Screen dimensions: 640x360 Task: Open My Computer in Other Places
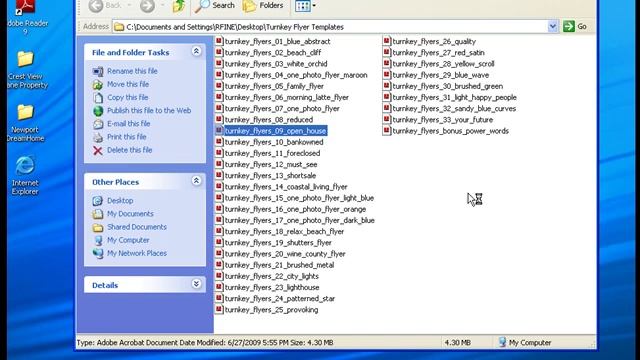coord(128,240)
